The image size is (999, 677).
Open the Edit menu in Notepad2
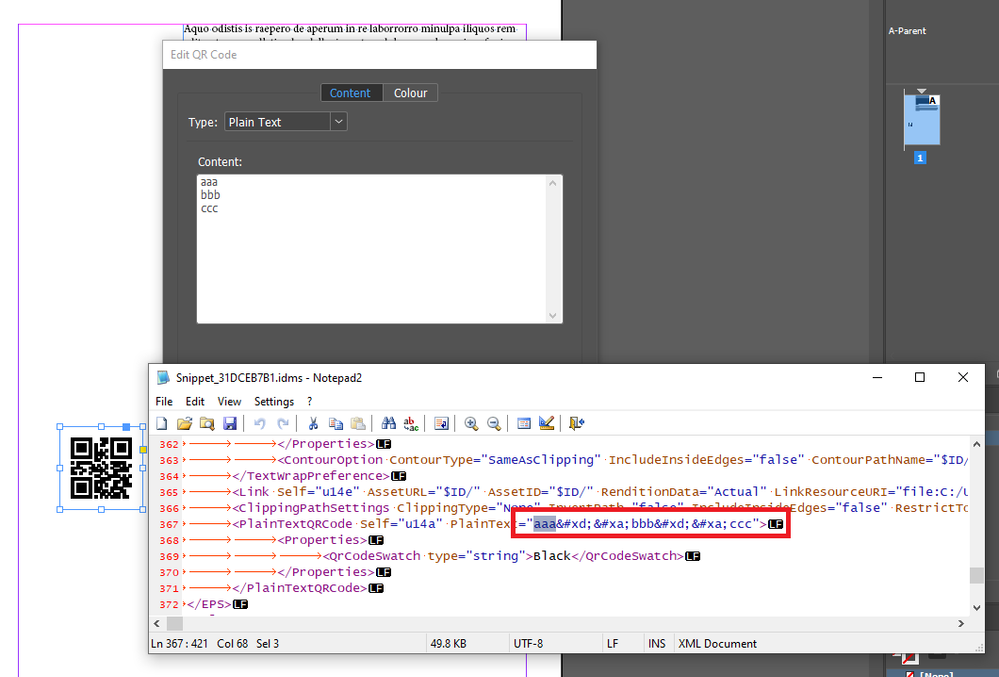point(195,401)
